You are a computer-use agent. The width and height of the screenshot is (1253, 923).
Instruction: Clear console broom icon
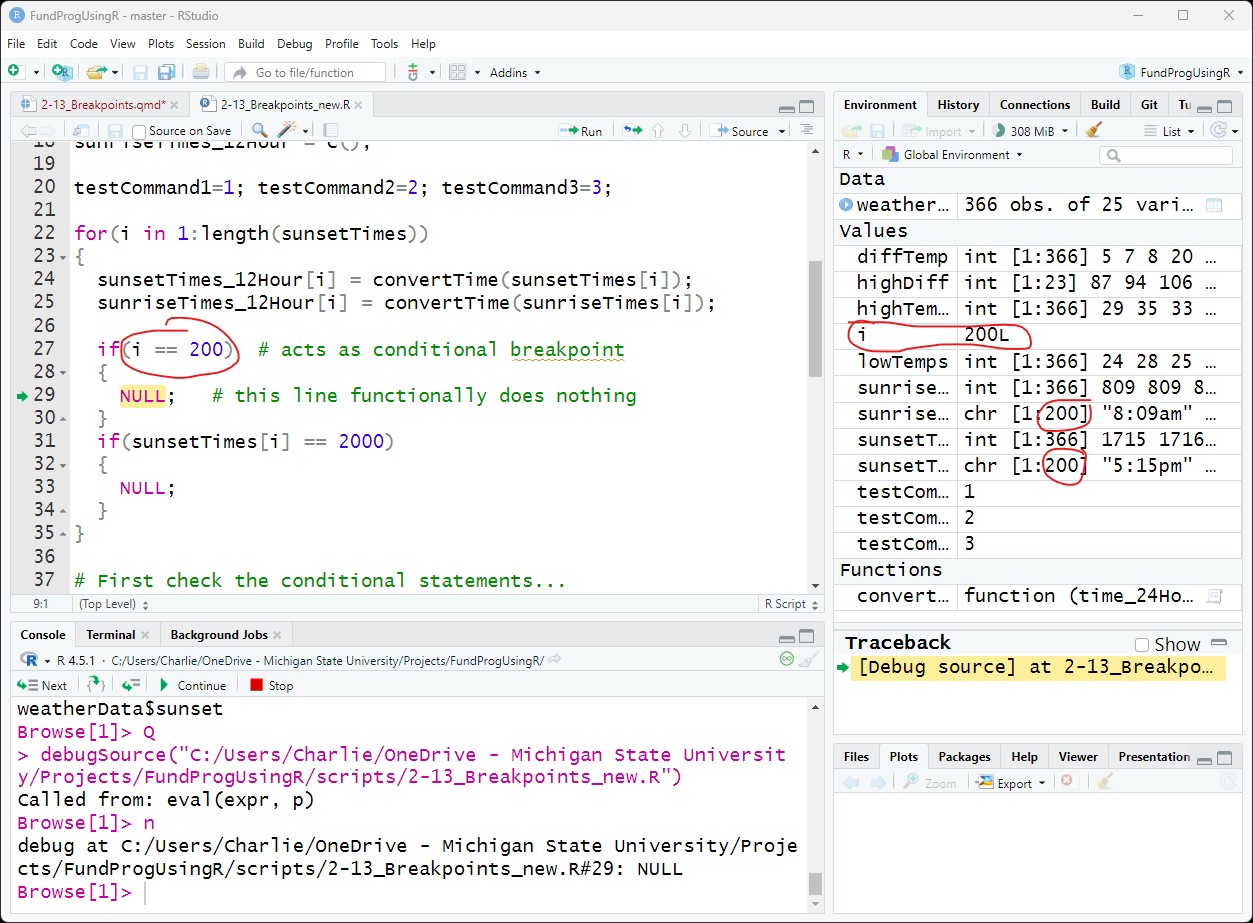point(809,659)
